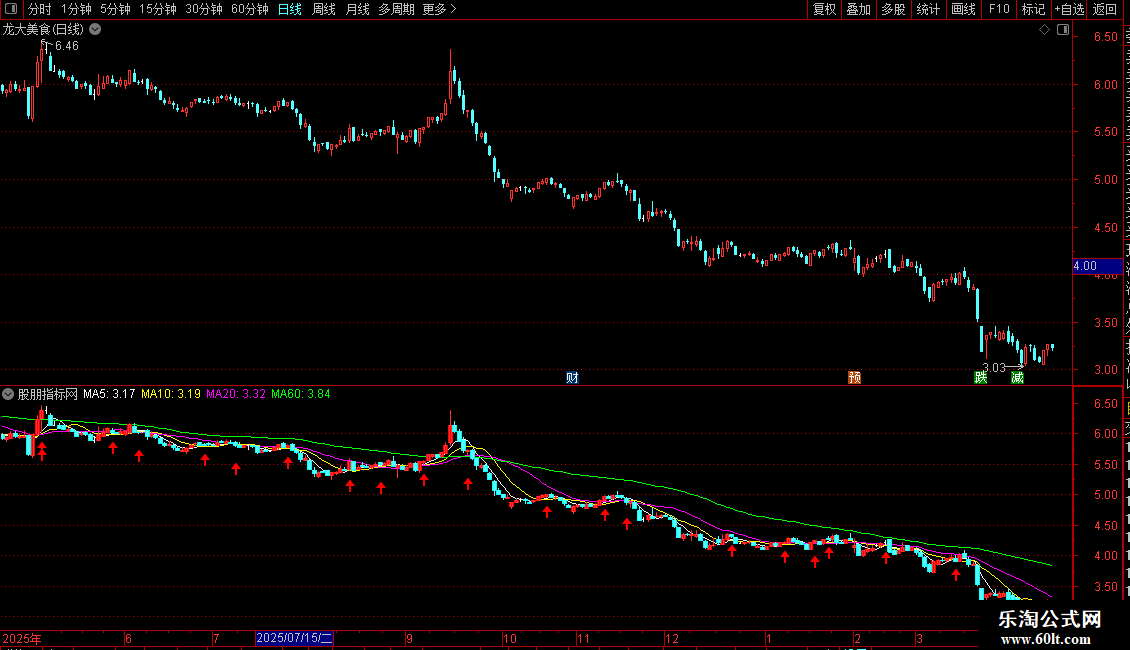The image size is (1130, 650).
Task: Click the 龙大美食(日线) chart title
Action: [43, 30]
